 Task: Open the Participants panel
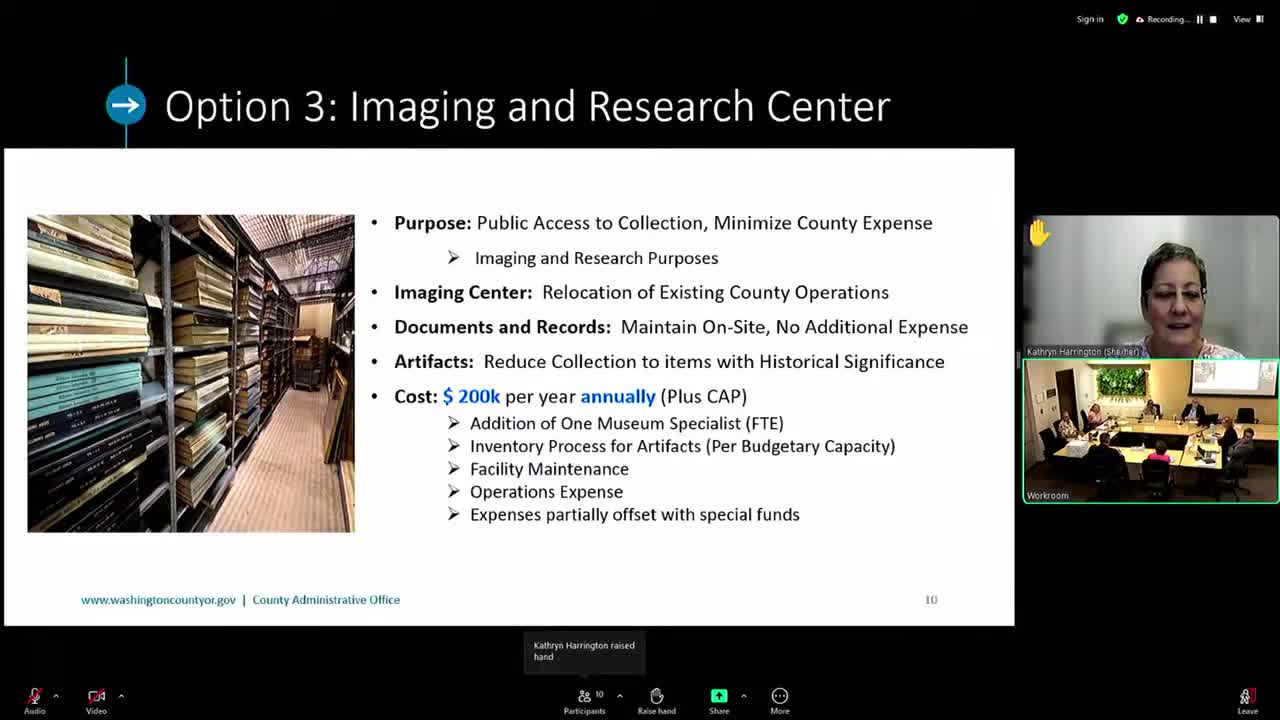point(584,699)
